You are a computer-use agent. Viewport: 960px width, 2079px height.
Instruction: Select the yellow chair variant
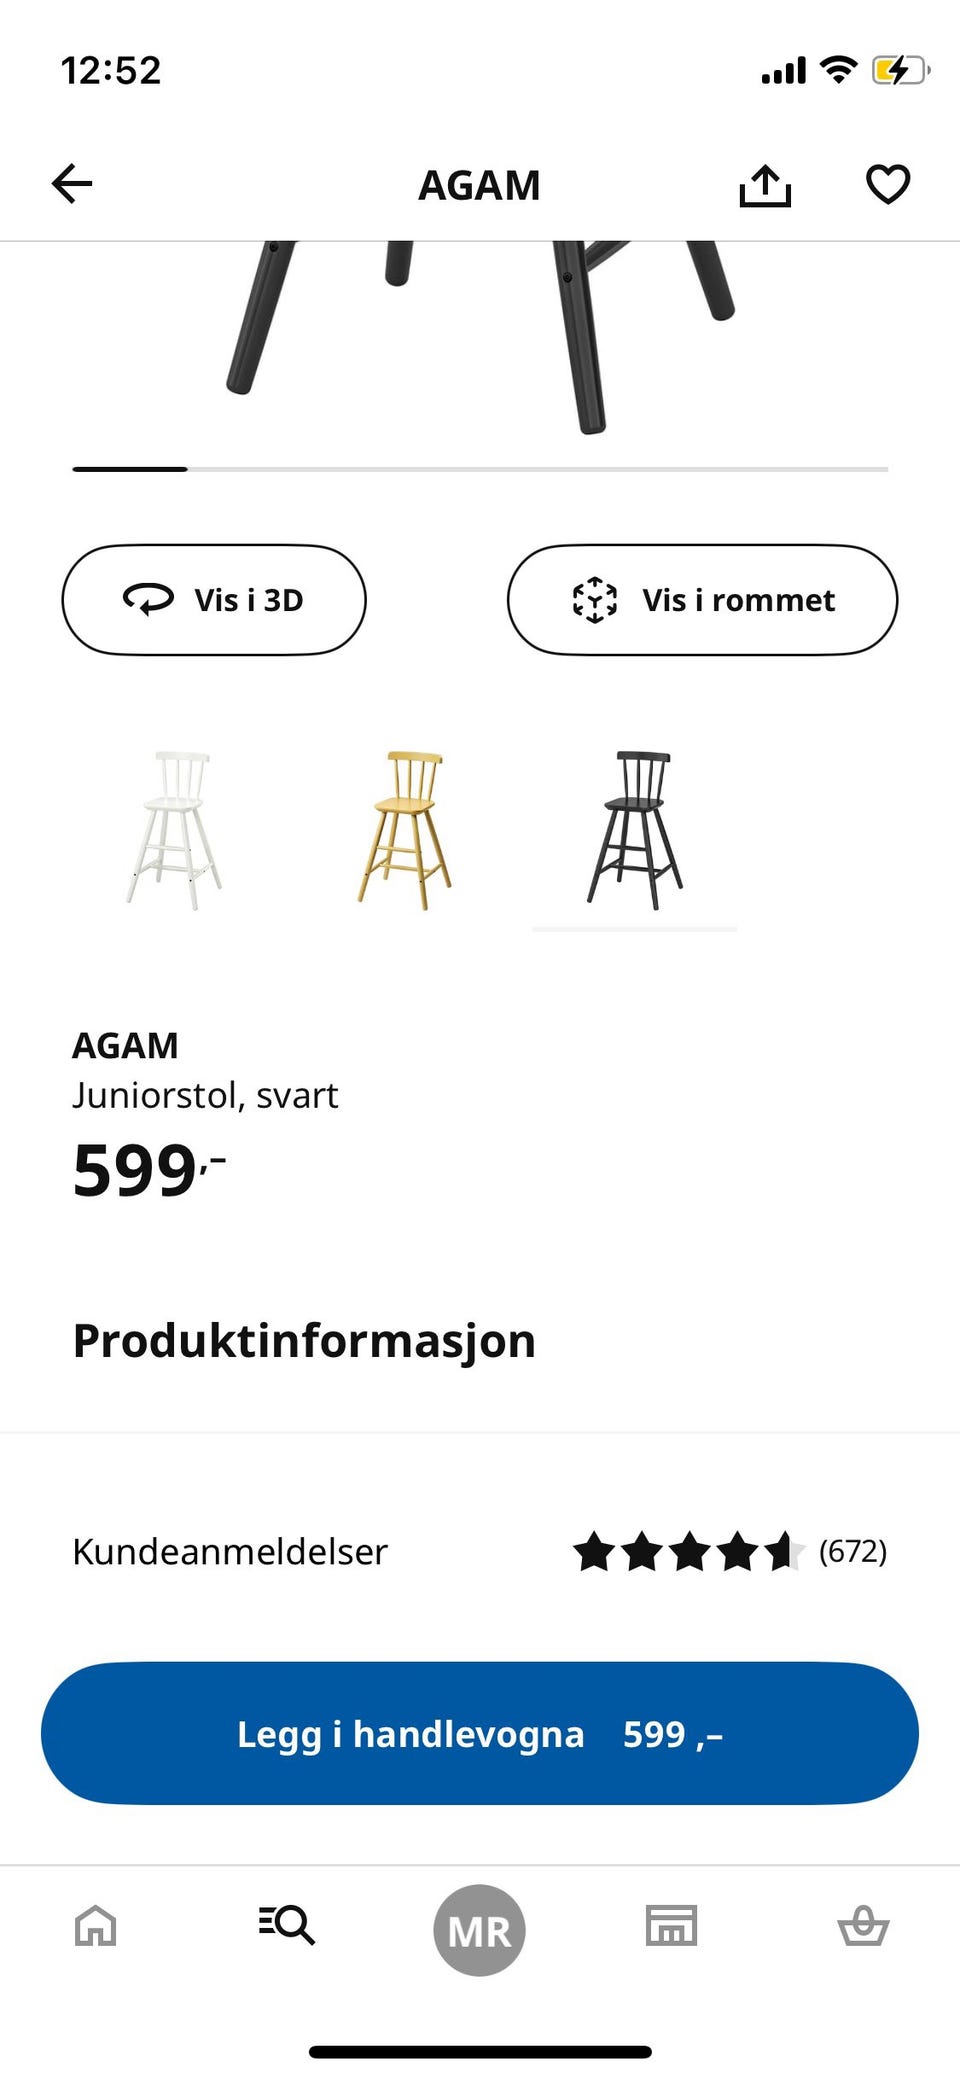tap(405, 830)
